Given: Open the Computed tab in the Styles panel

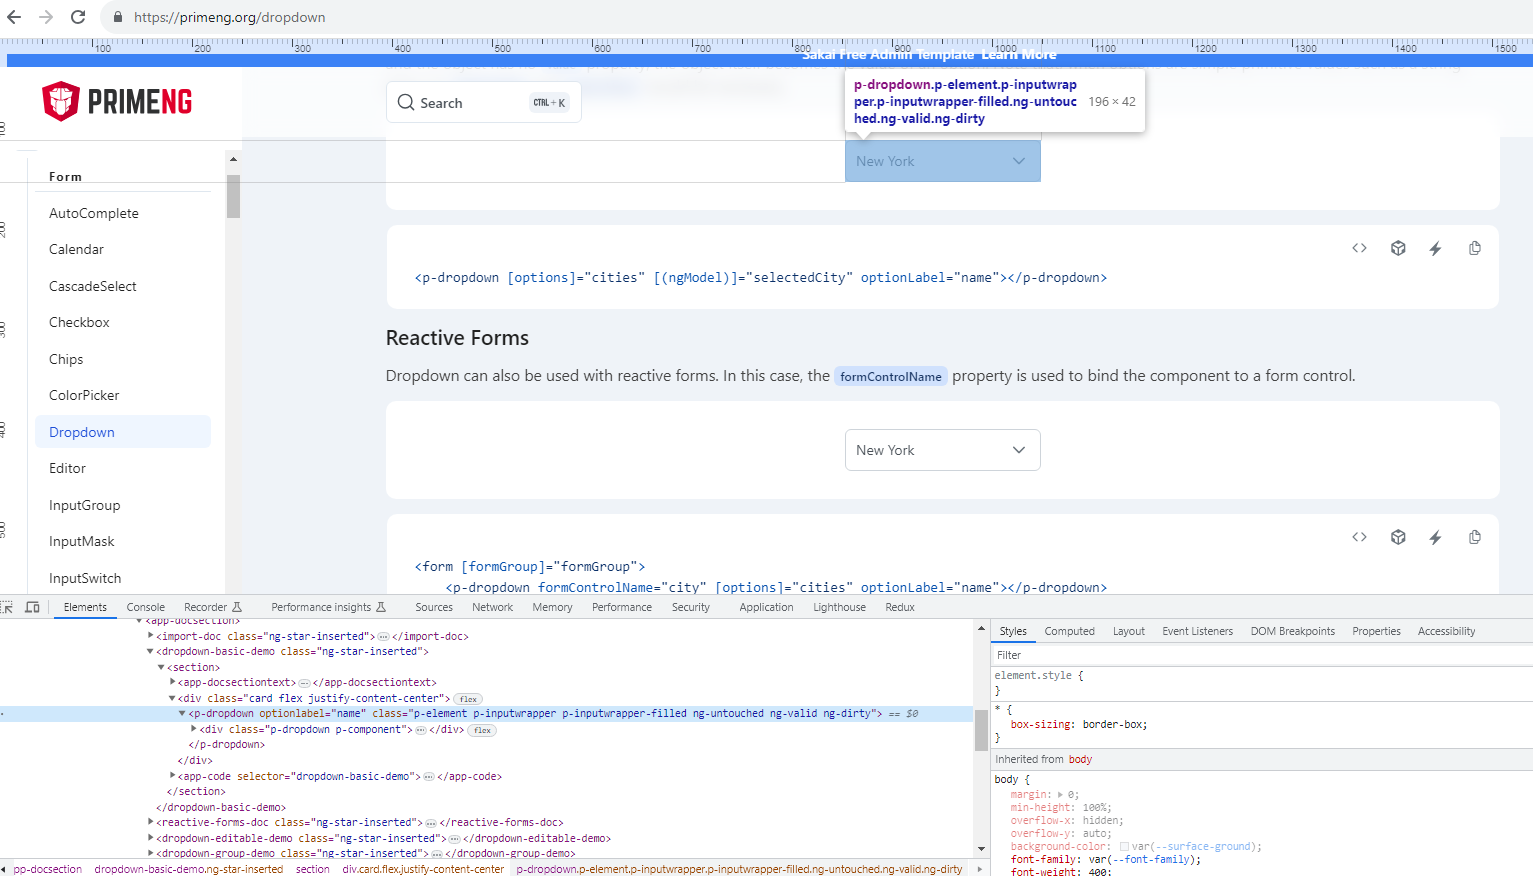Looking at the screenshot, I should [1069, 631].
